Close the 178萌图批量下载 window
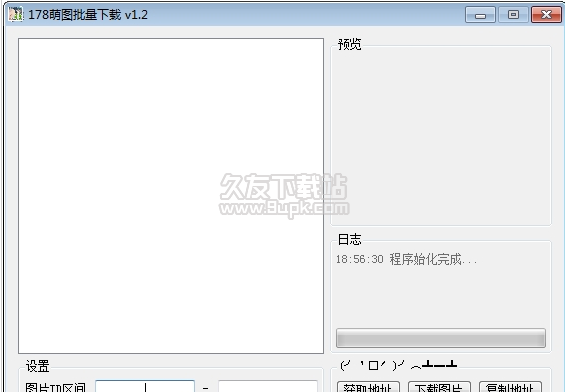The width and height of the screenshot is (565, 392). pyautogui.click(x=546, y=15)
